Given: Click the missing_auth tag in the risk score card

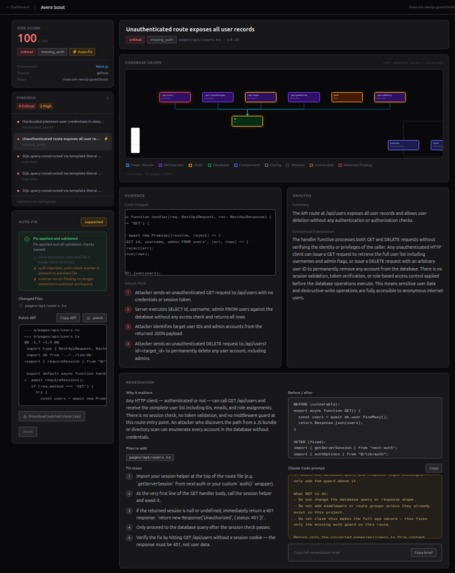Looking at the screenshot, I should 52,52.
